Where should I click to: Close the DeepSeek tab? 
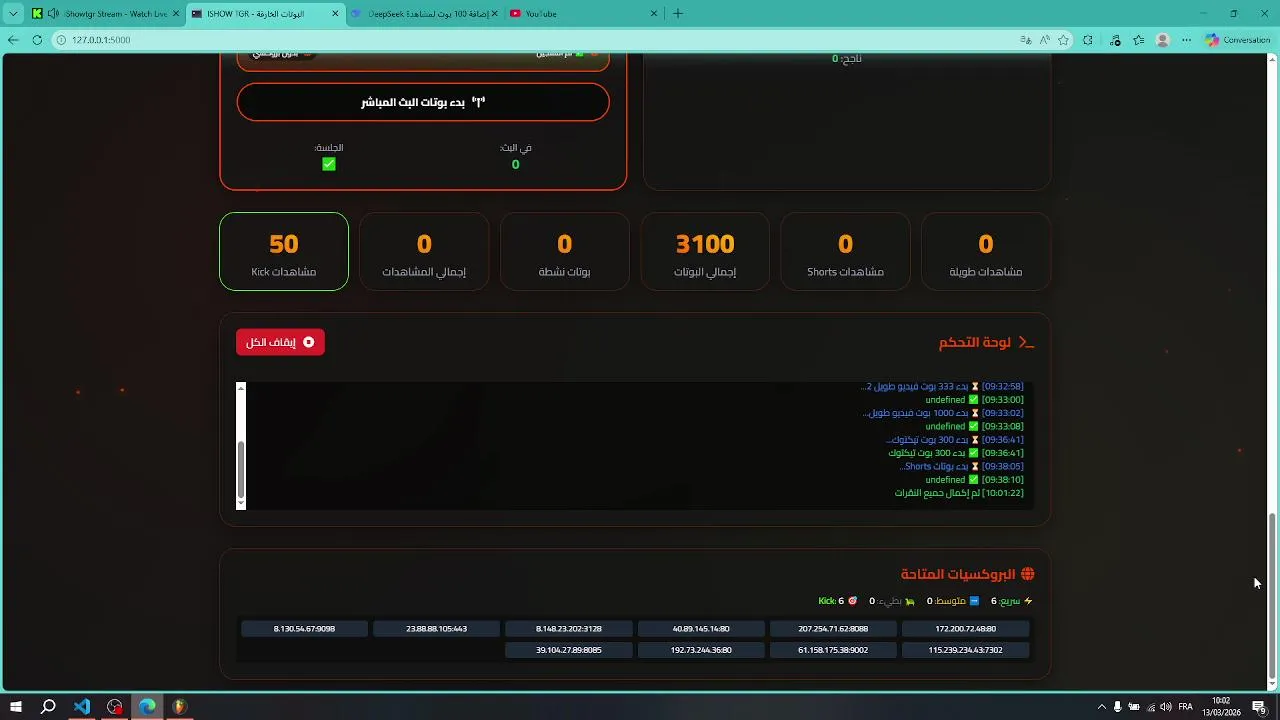[x=495, y=14]
